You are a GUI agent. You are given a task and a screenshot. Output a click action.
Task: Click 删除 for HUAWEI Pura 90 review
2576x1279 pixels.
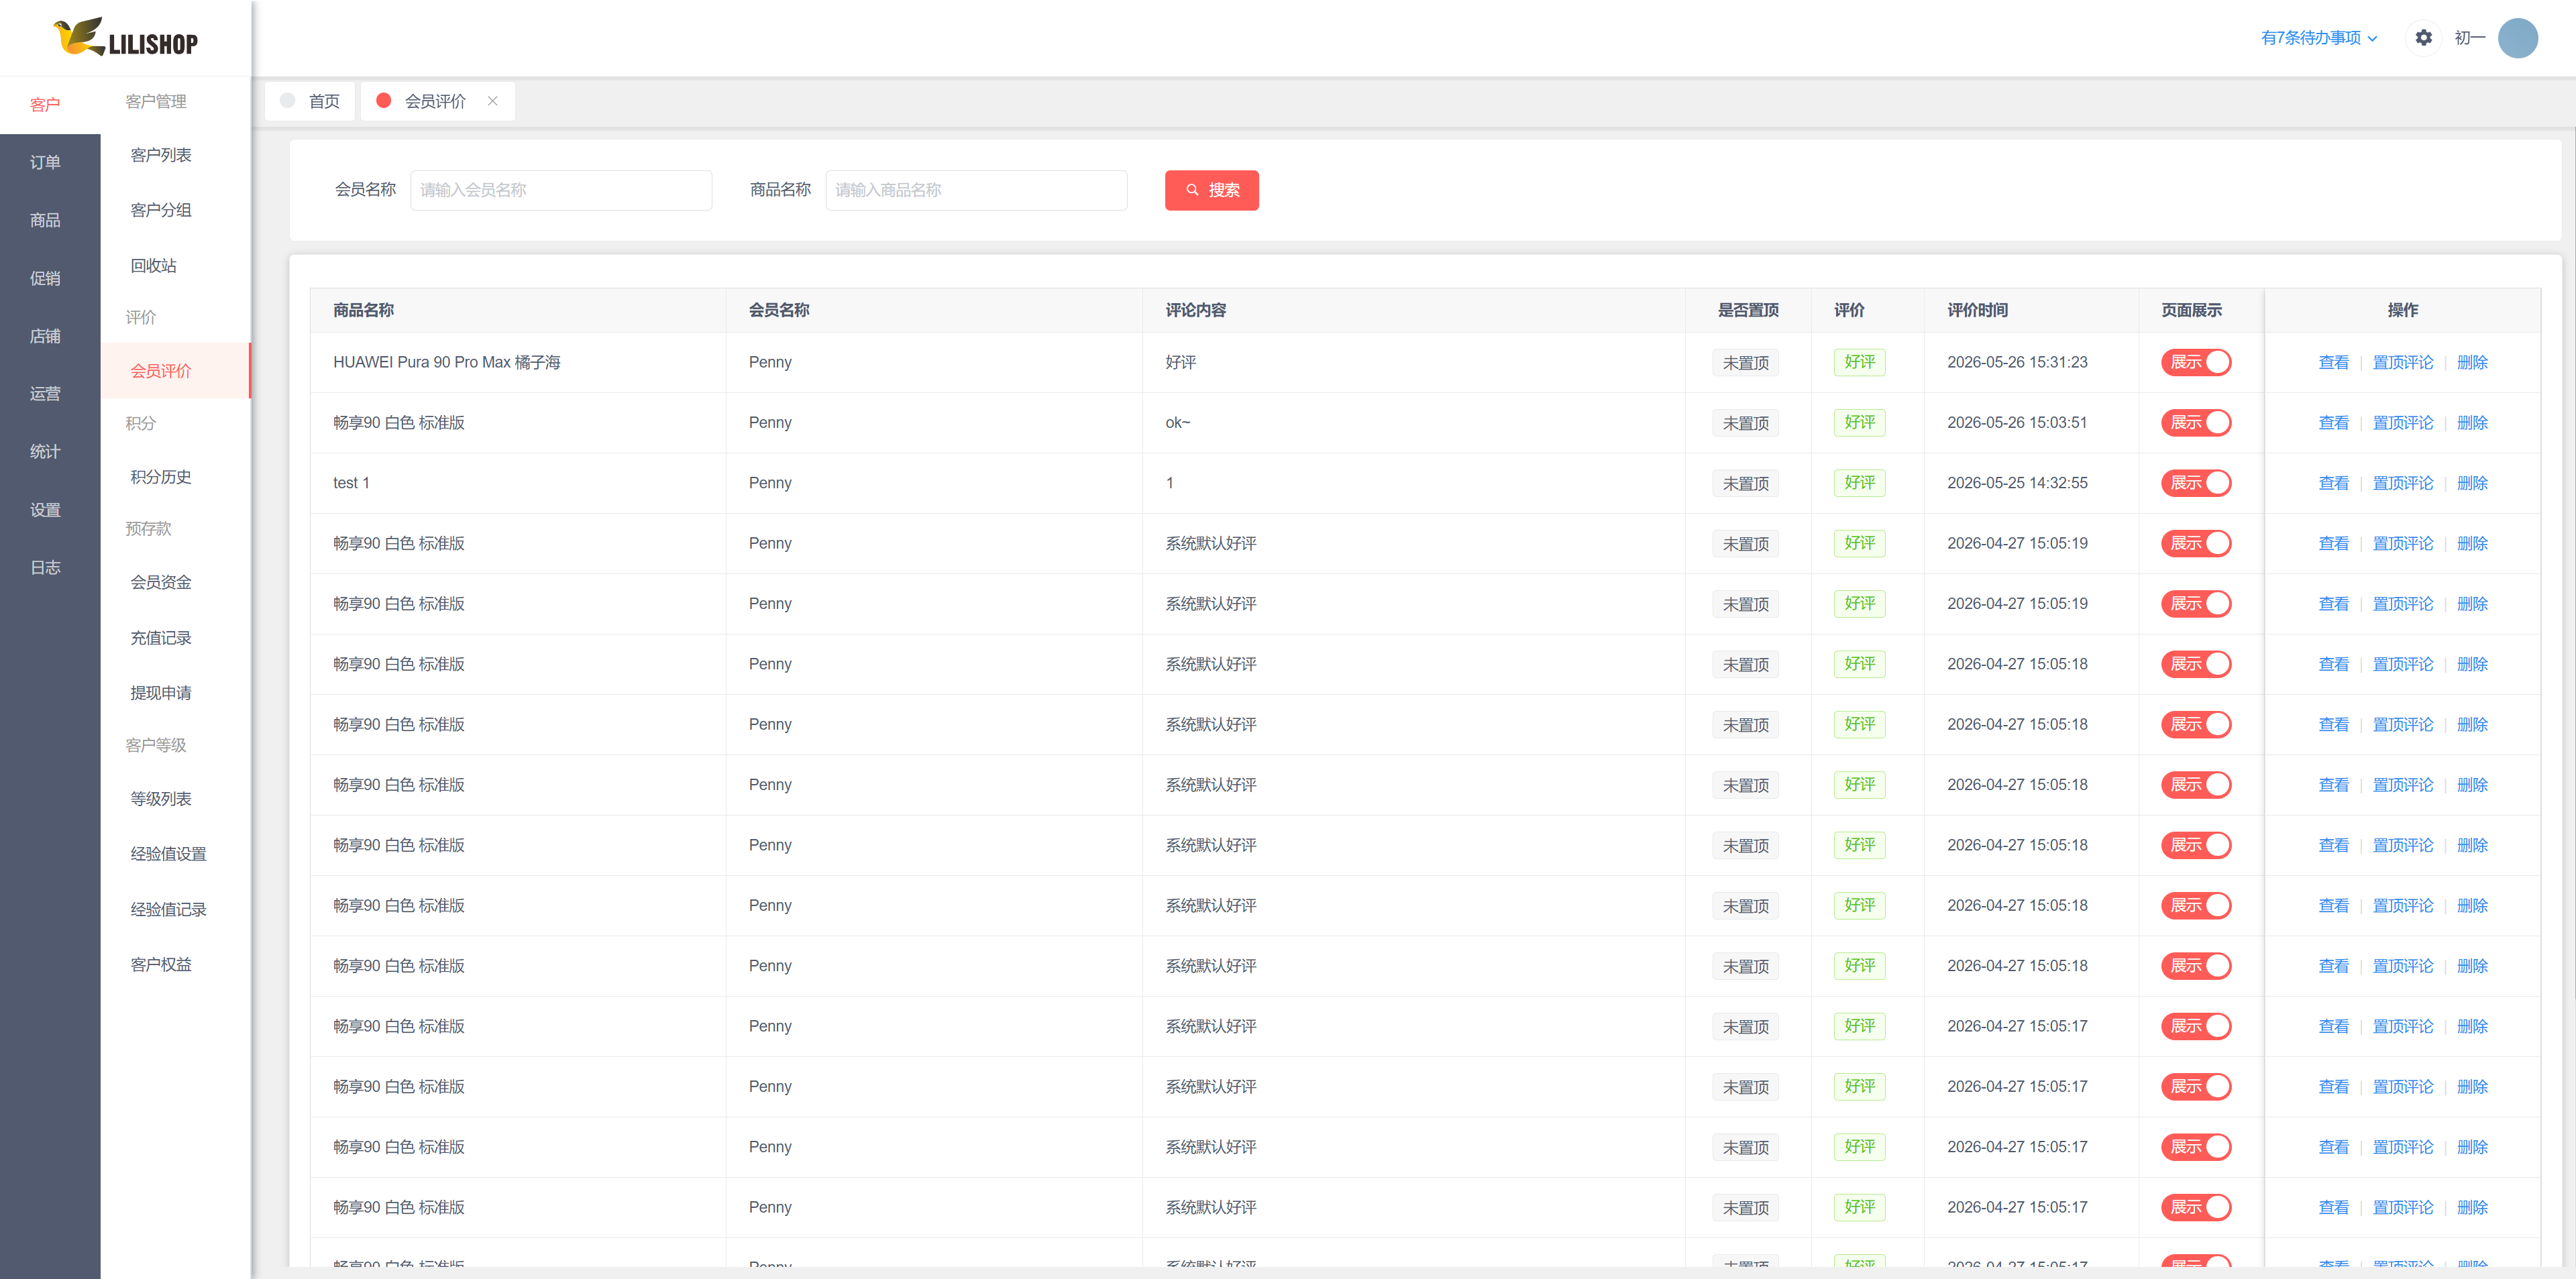pyautogui.click(x=2472, y=363)
